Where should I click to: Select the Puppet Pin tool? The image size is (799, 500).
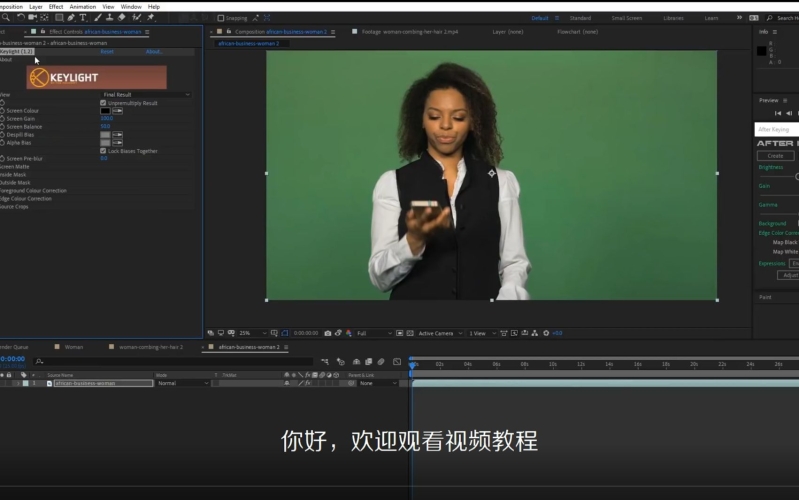pos(151,17)
